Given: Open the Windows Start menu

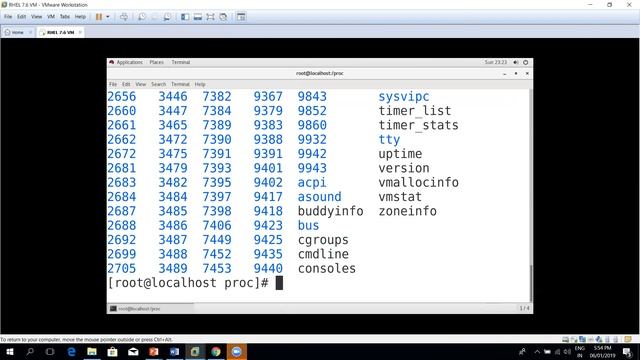Looking at the screenshot, I should point(10,352).
